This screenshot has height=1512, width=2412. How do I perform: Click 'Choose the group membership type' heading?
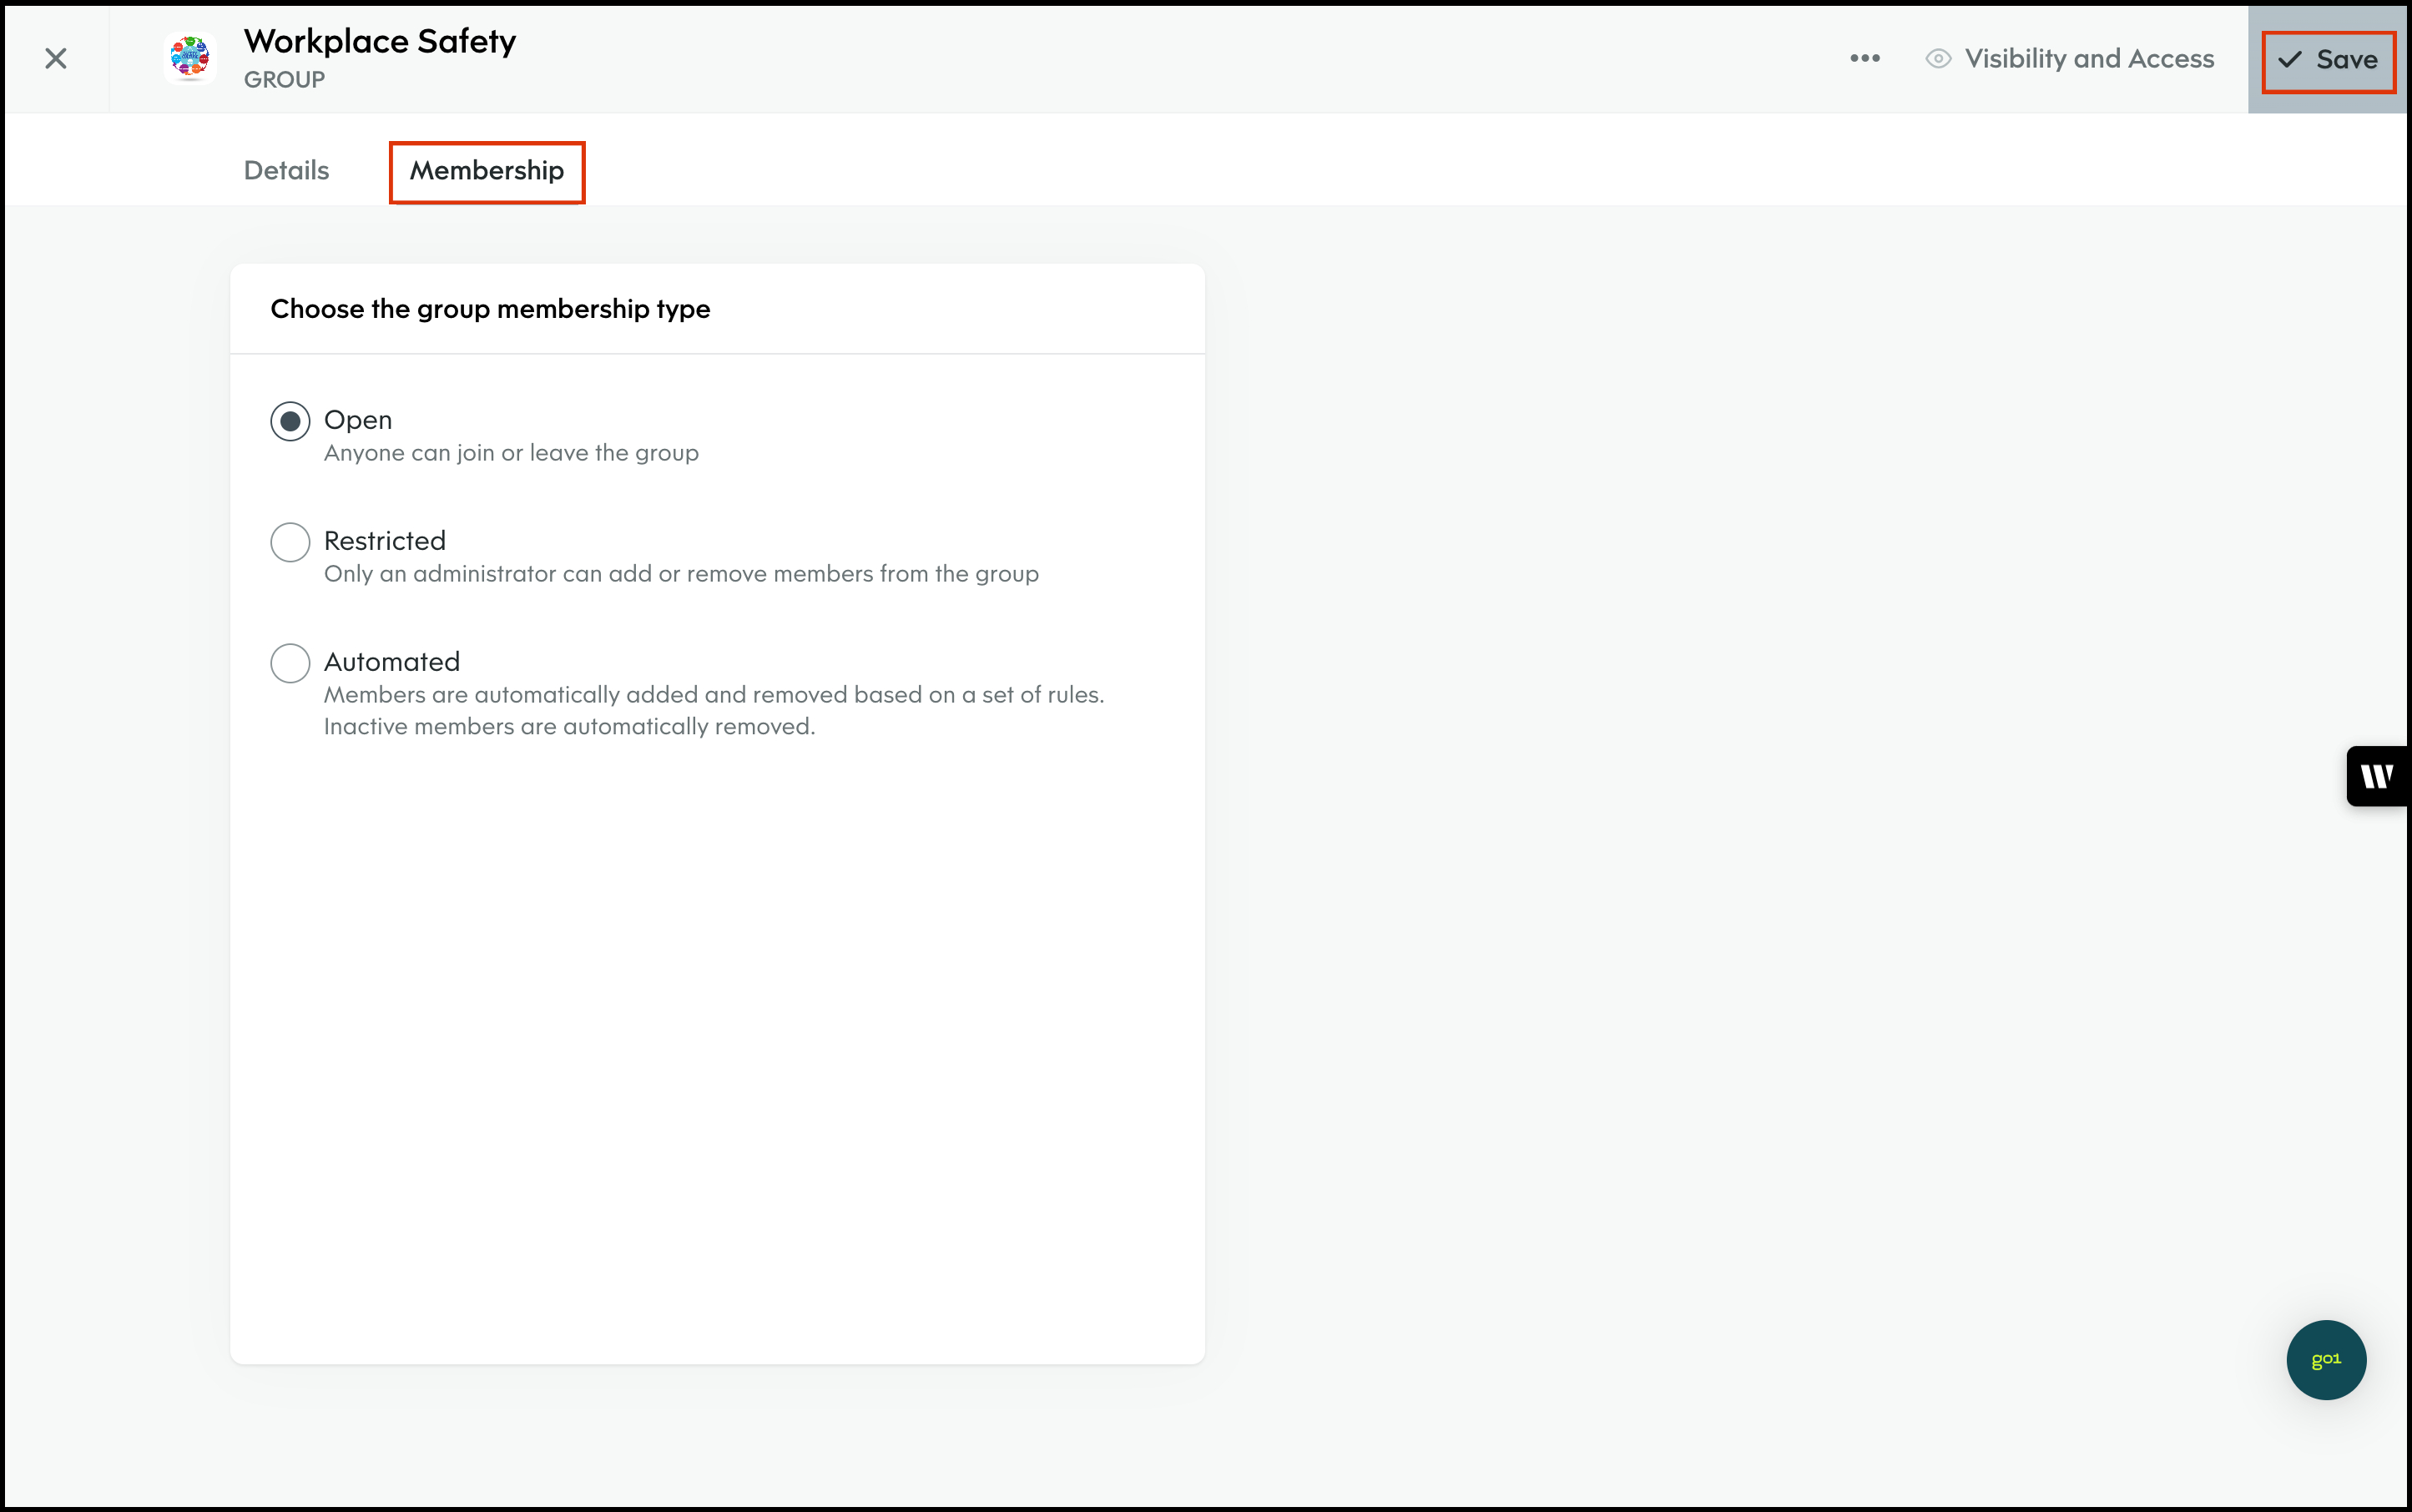click(x=490, y=309)
